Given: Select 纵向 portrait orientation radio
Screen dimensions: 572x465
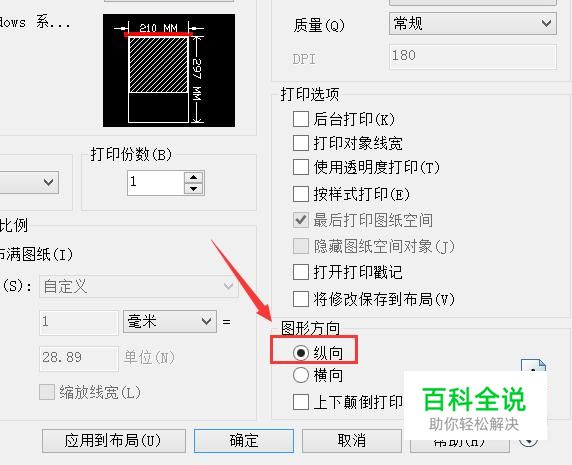Looking at the screenshot, I should point(301,353).
